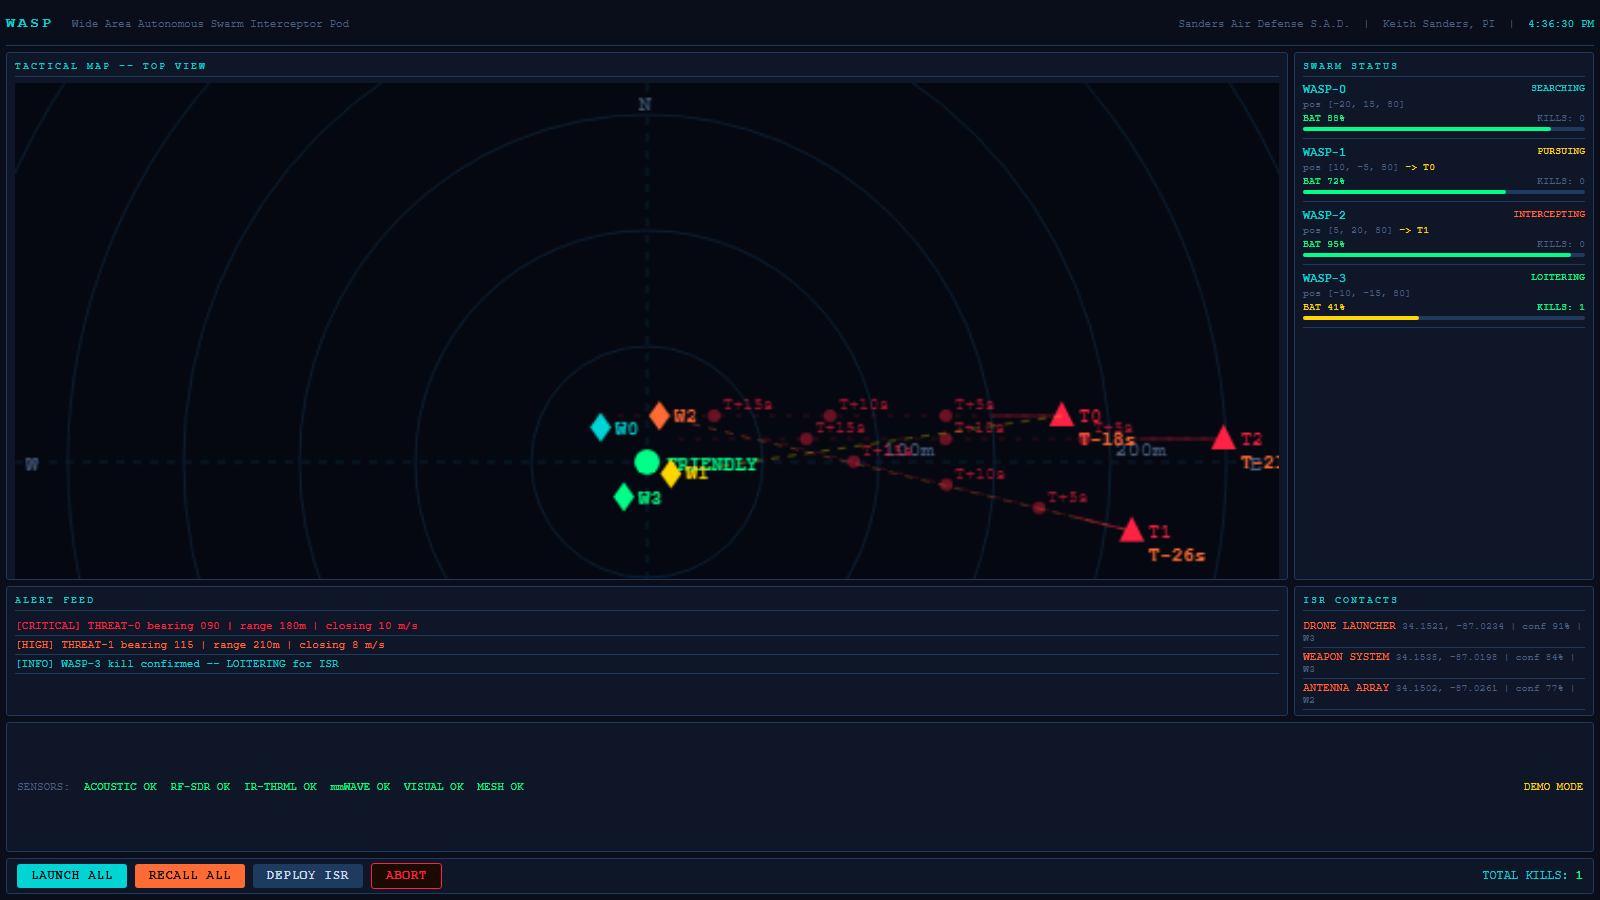This screenshot has height=900, width=1600.
Task: Click the KILLS: 1 value for WASP-3
Action: pyautogui.click(x=1561, y=308)
